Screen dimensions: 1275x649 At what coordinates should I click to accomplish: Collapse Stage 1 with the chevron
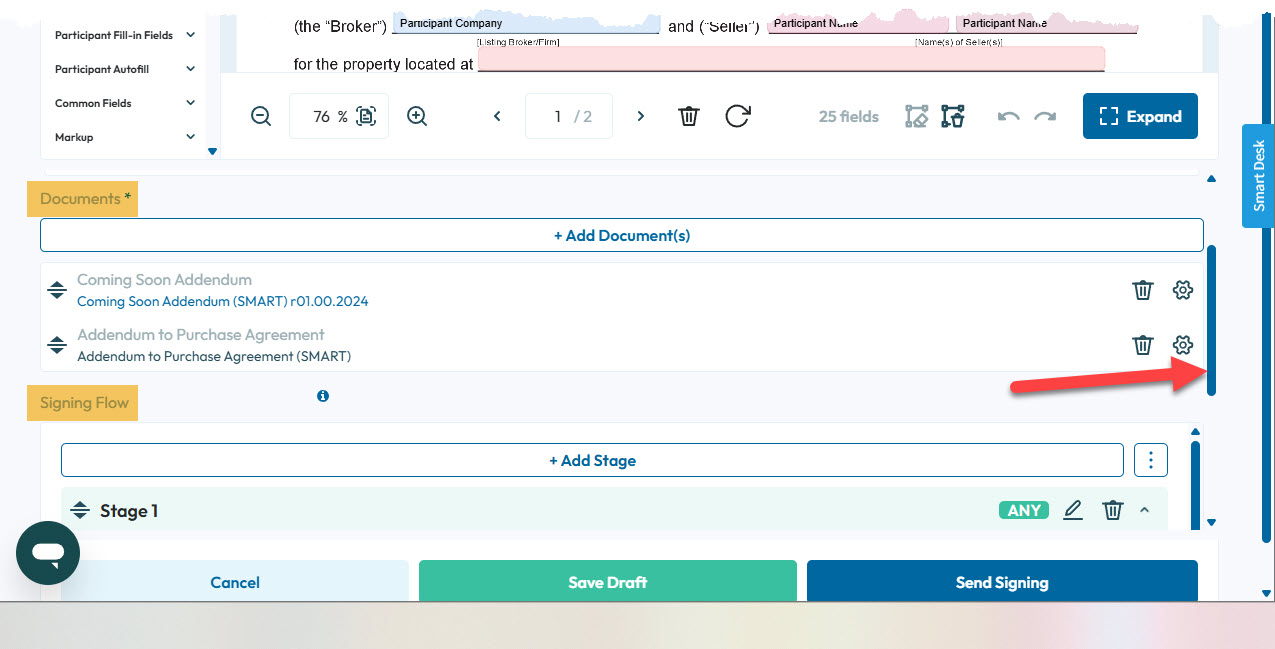click(1145, 510)
